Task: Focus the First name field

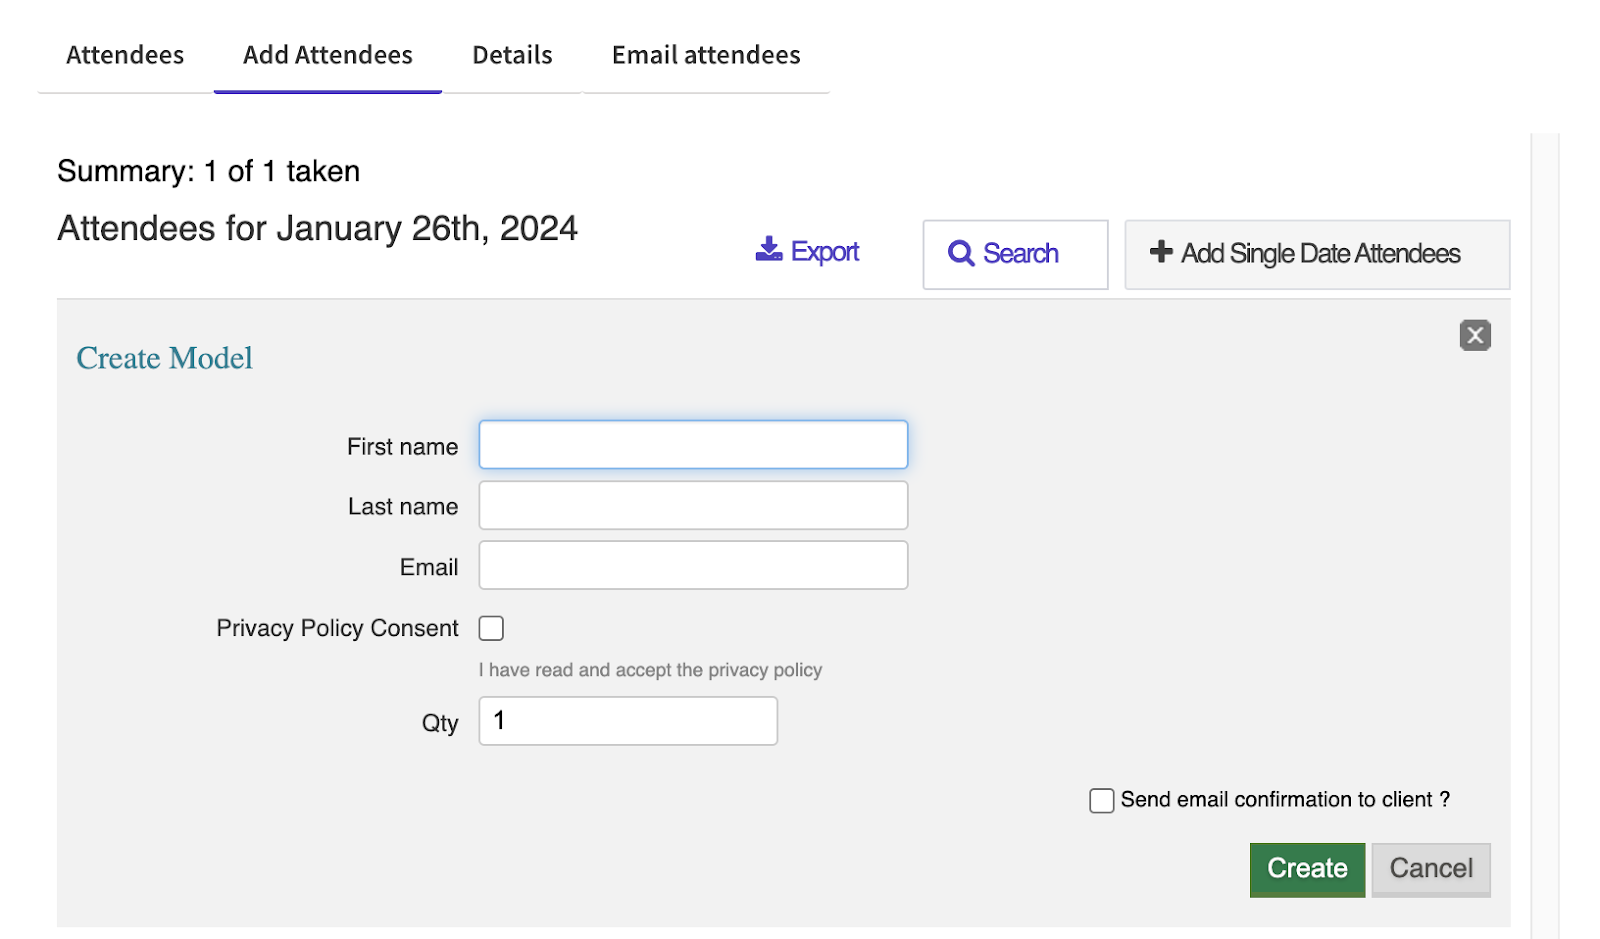Action: (693, 445)
